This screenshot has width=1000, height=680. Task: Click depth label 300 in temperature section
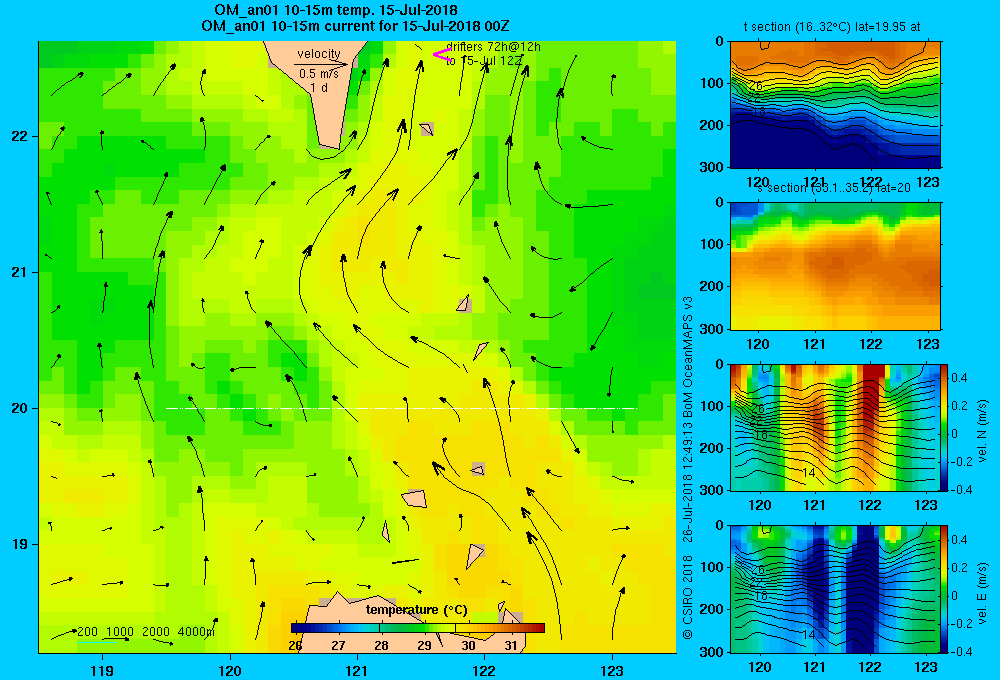[x=712, y=167]
